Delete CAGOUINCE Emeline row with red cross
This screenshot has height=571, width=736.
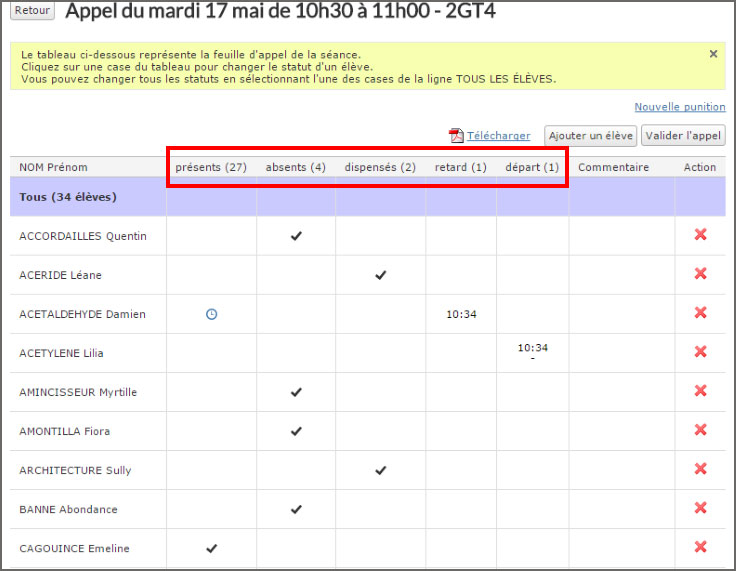click(x=700, y=547)
